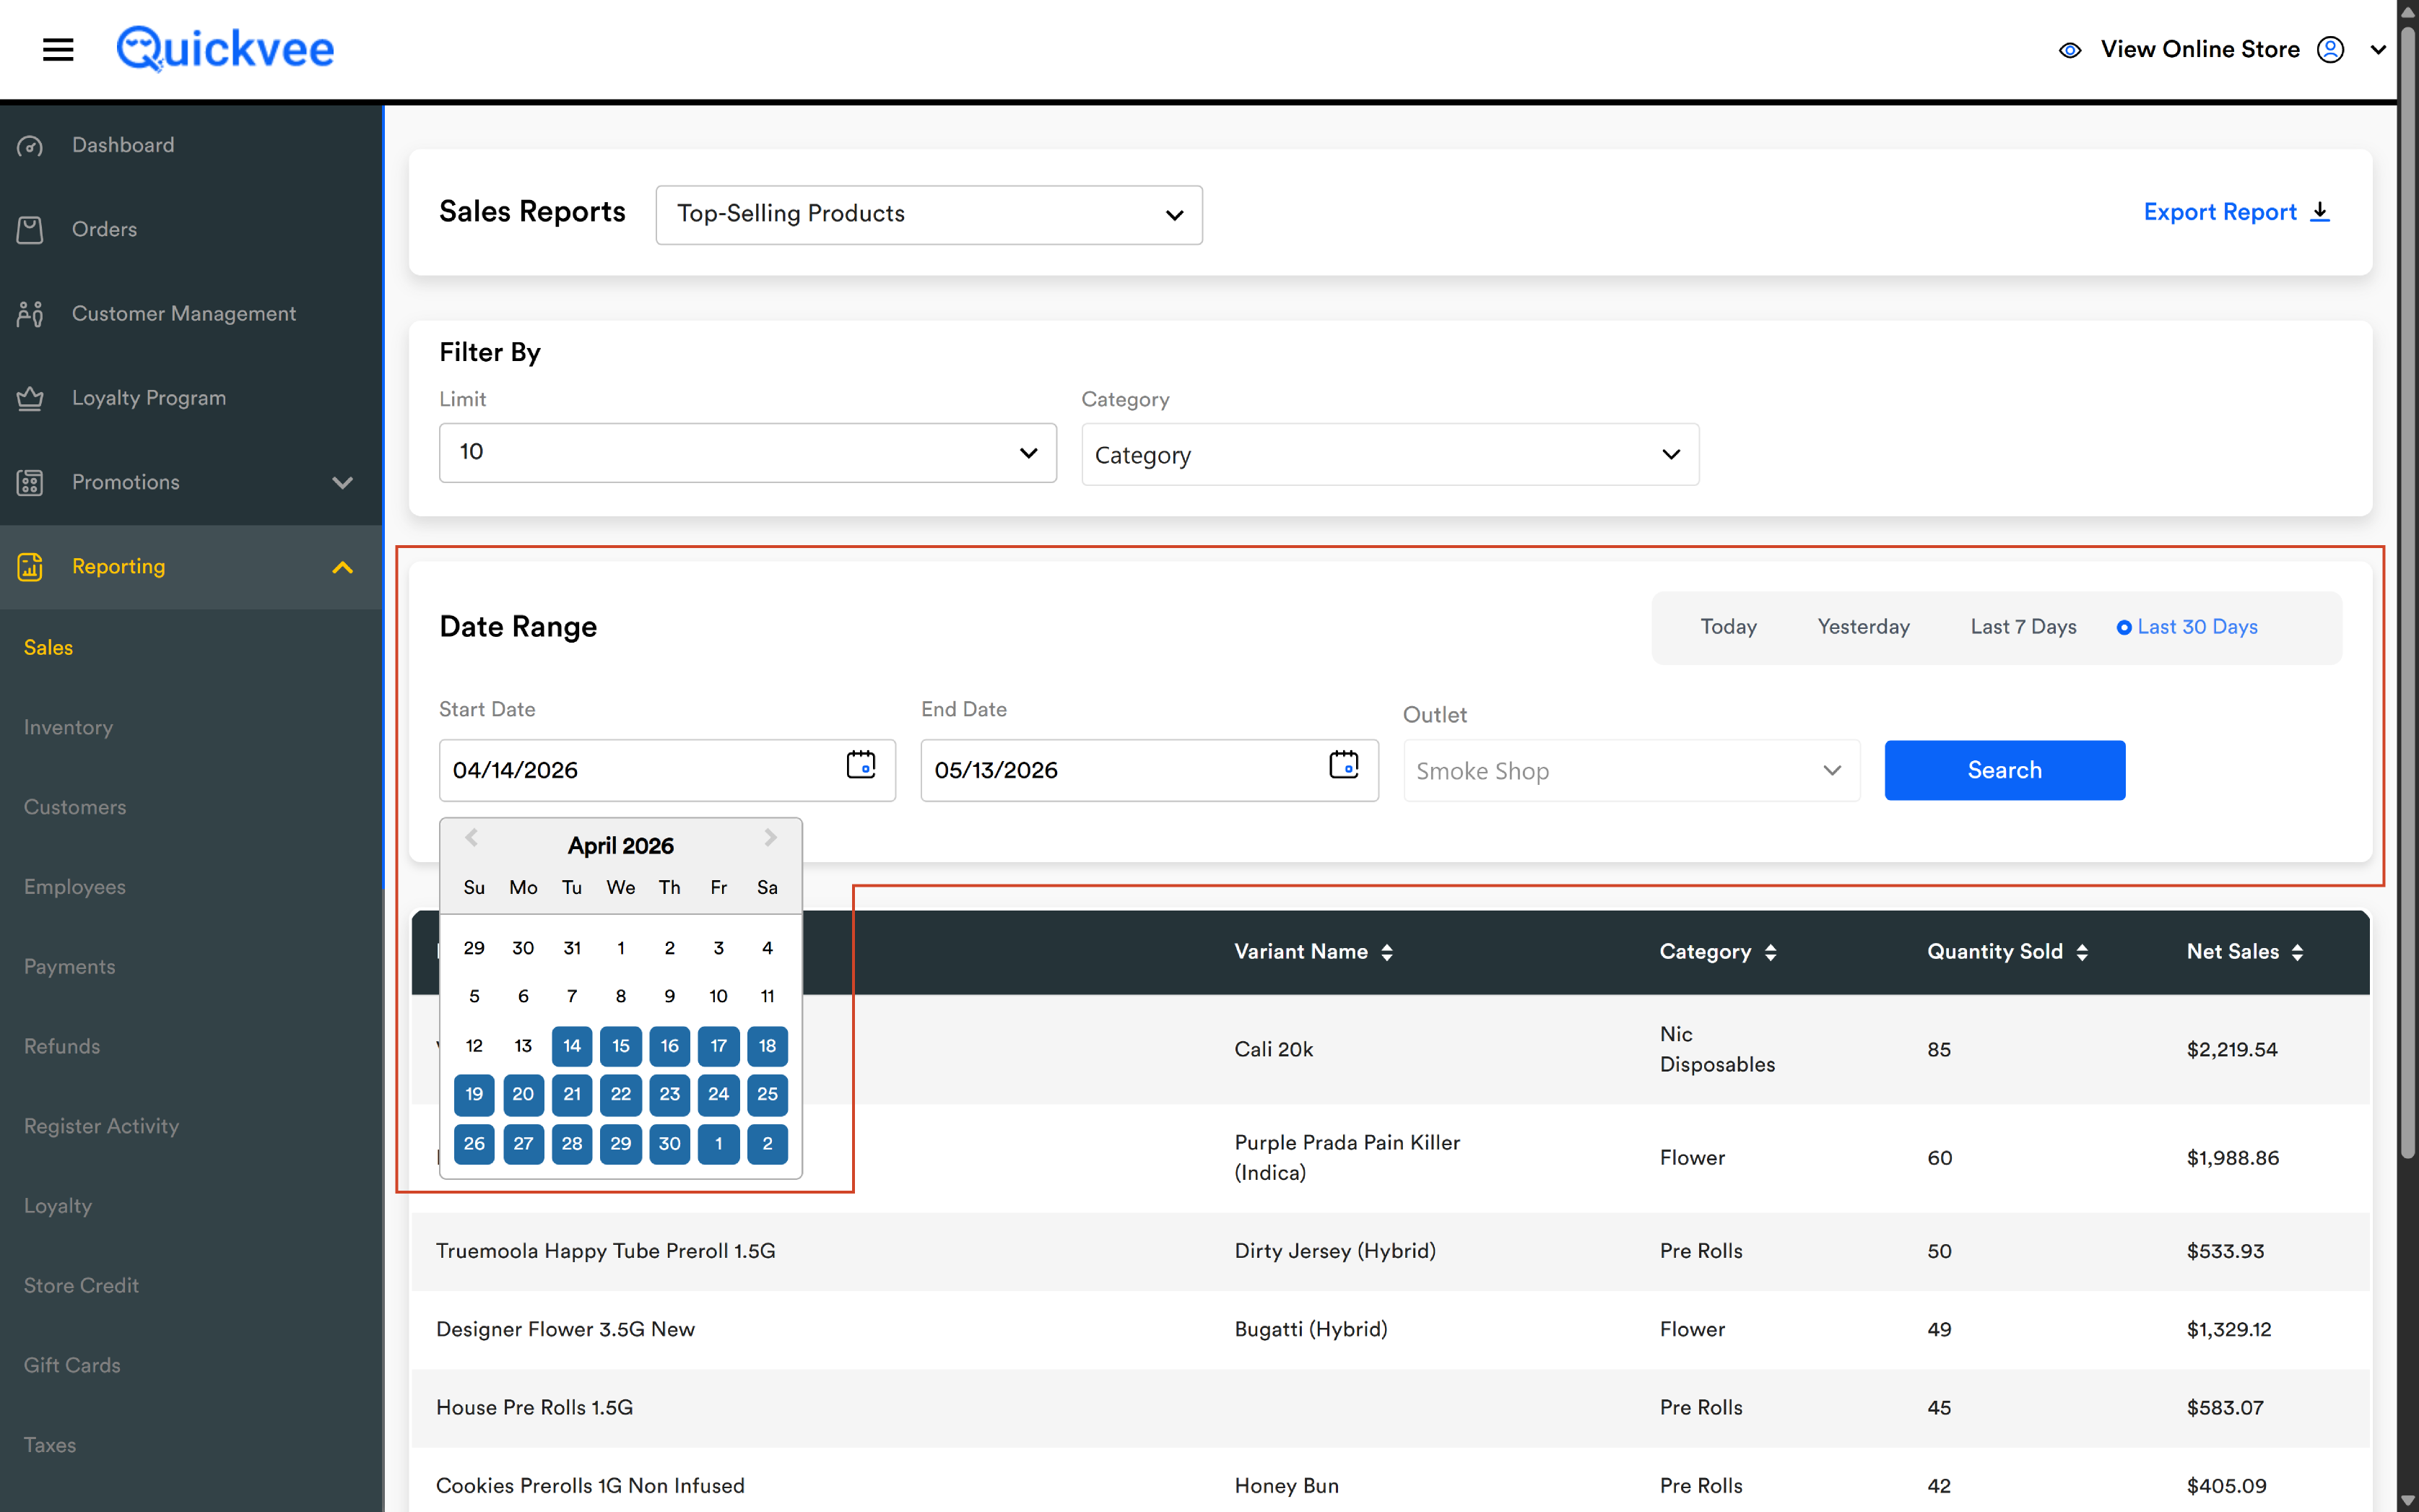The image size is (2419, 1512).
Task: Click the eye icon beside View Online Store
Action: pyautogui.click(x=2070, y=50)
